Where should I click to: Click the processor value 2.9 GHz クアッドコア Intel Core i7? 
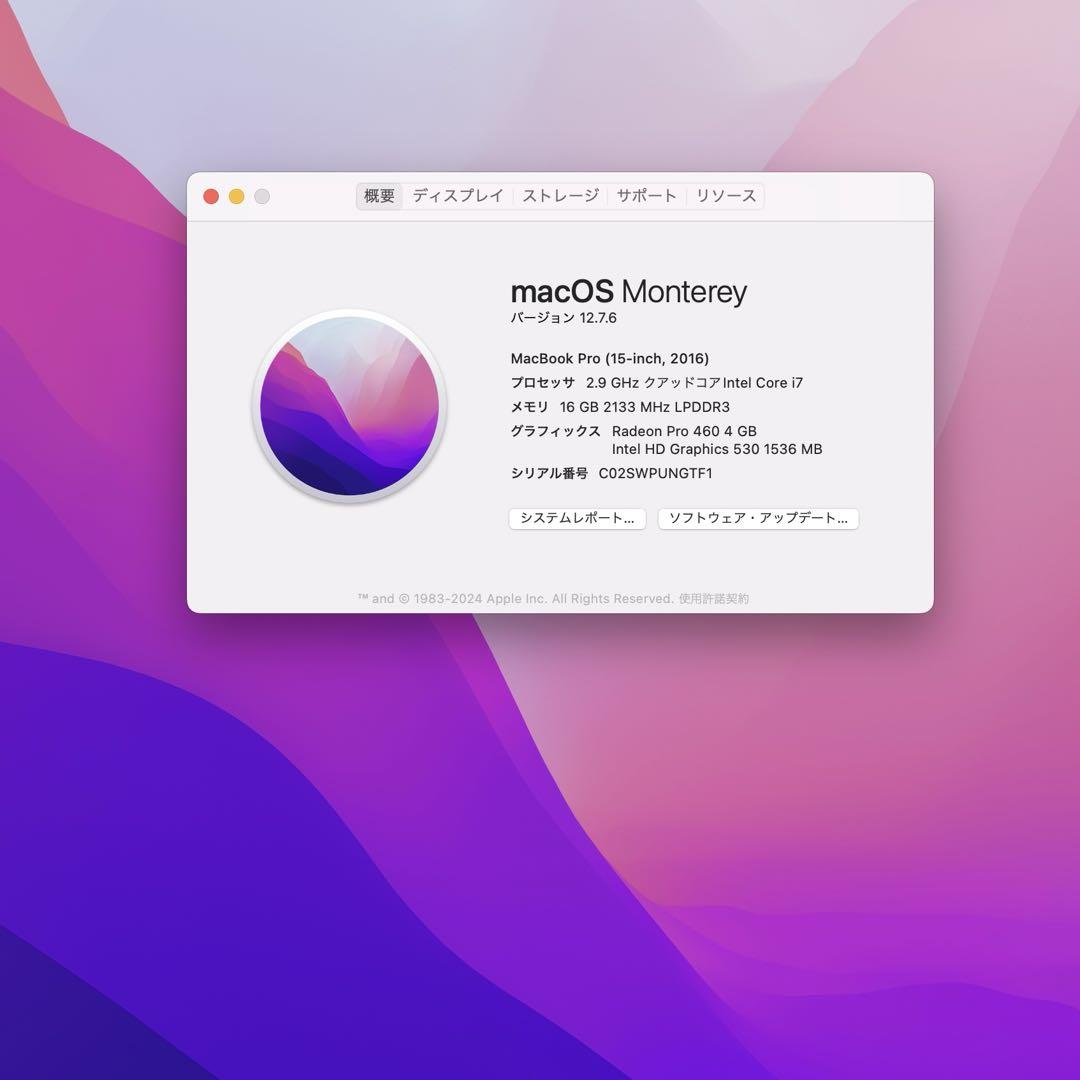click(x=694, y=383)
